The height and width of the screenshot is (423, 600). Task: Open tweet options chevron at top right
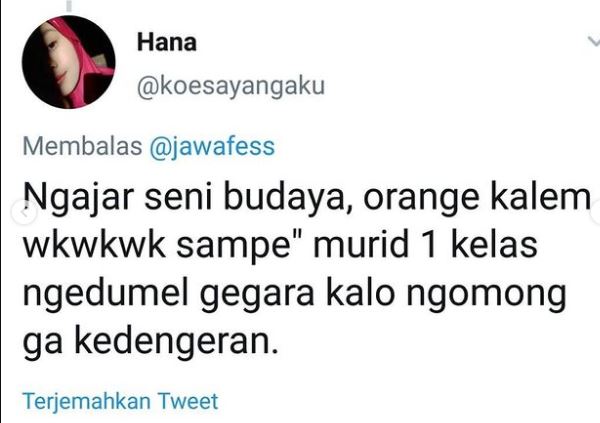tap(593, 41)
